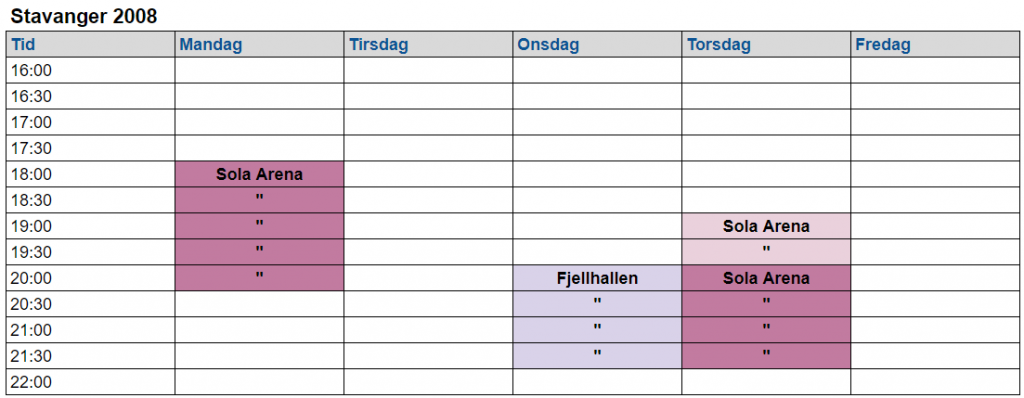Click the Tid column header
Viewport: 1024px width, 398px height.
[91, 44]
